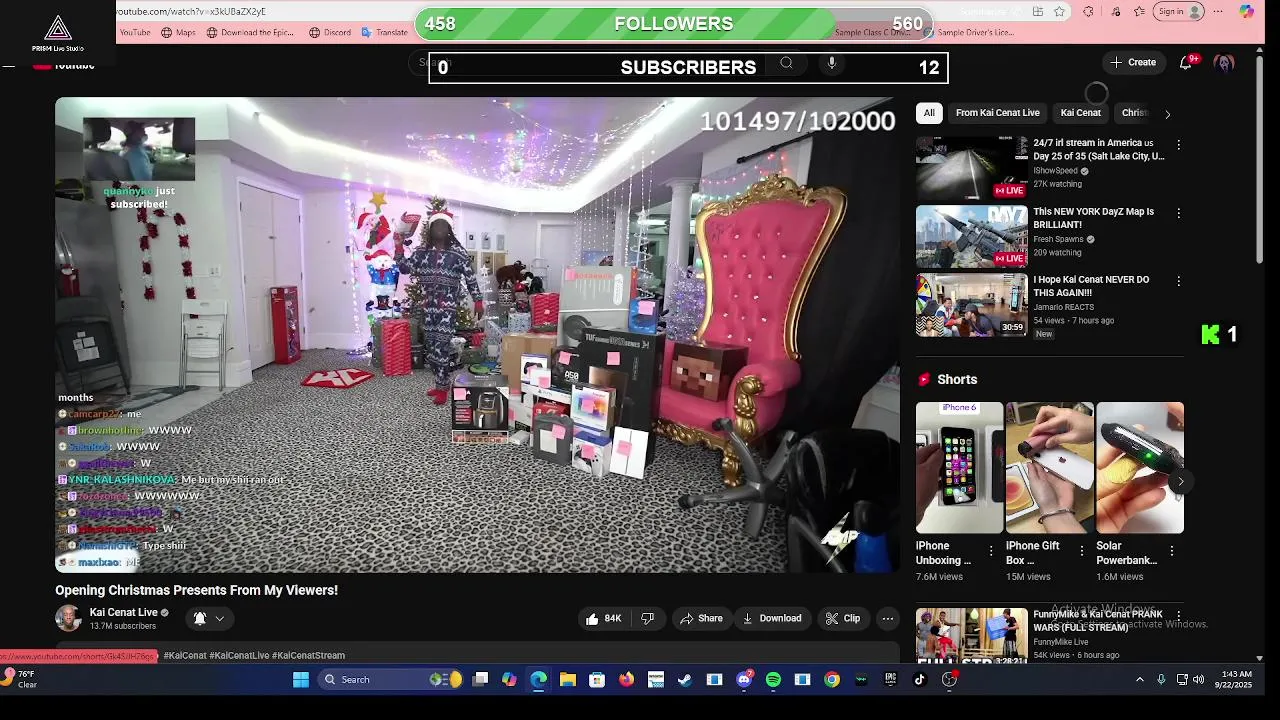Click the Create button
Viewport: 1280px width, 720px height.
pyautogui.click(x=1132, y=62)
